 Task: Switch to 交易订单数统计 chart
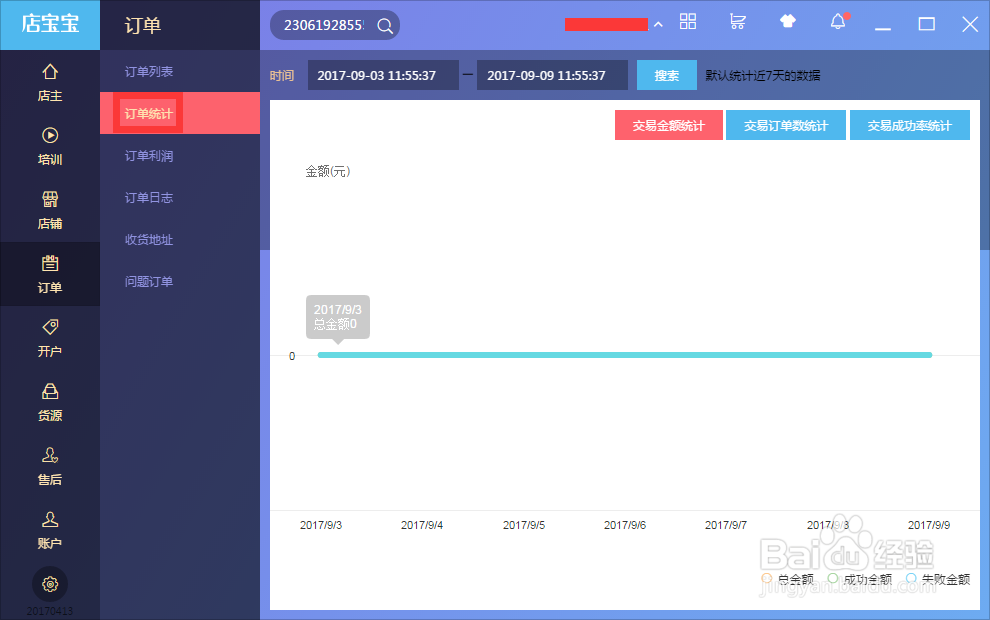[785, 125]
